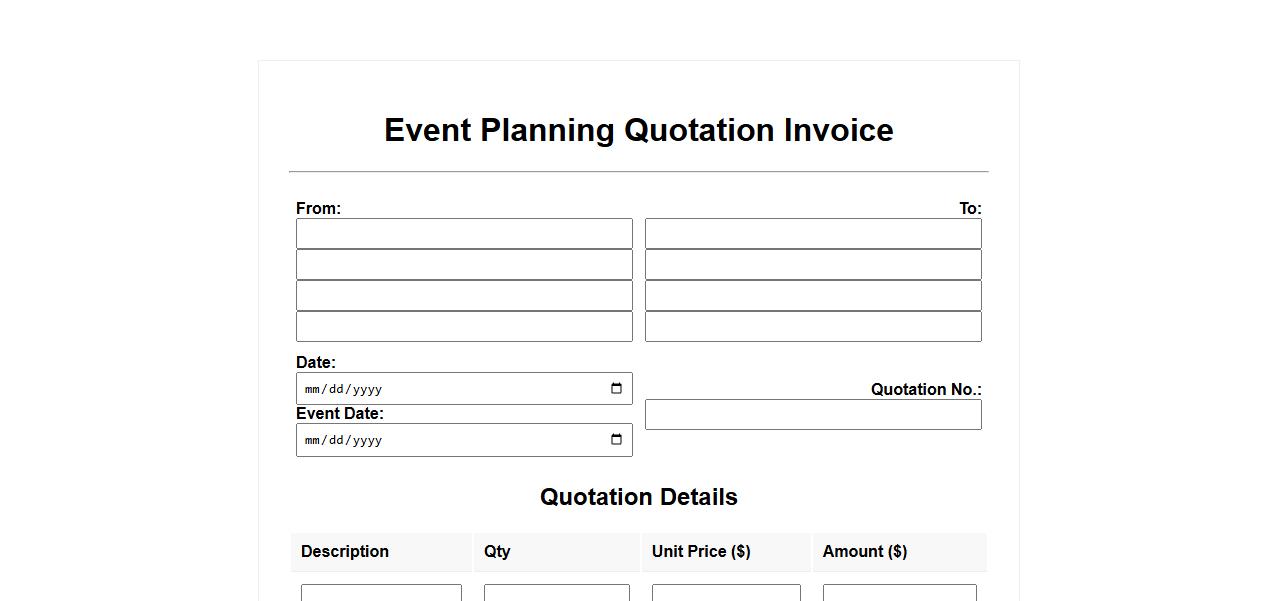
Task: Click the Event Planning Quotation Invoice heading
Action: pos(638,130)
